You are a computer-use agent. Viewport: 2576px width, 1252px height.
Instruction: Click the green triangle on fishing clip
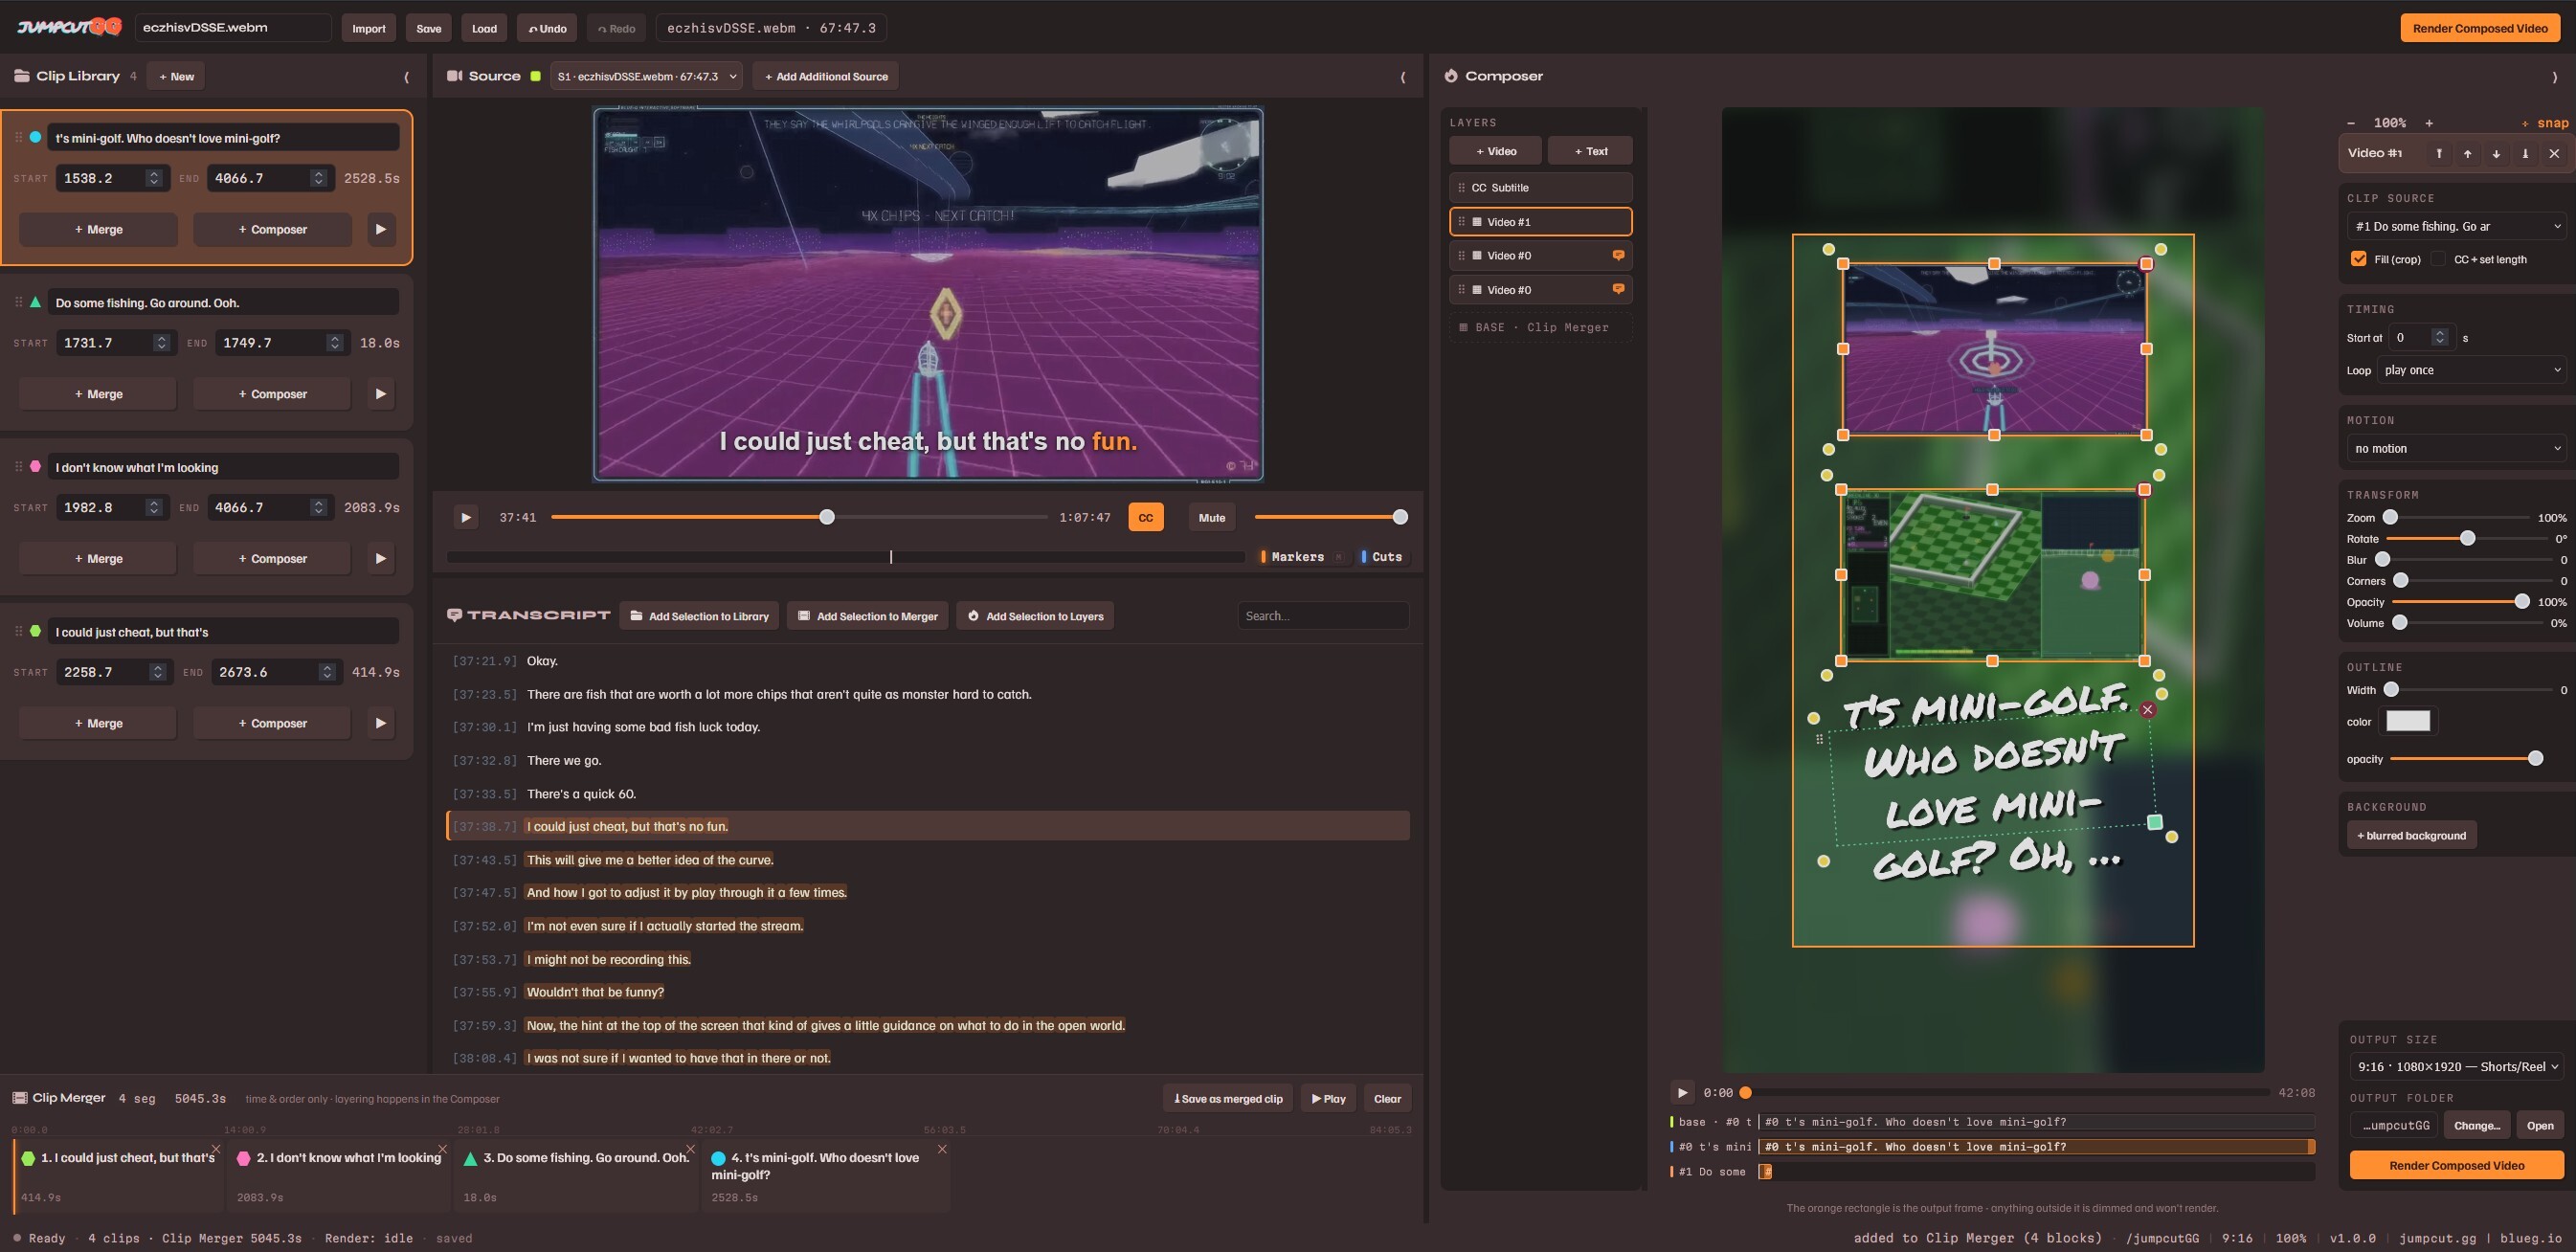click(36, 302)
